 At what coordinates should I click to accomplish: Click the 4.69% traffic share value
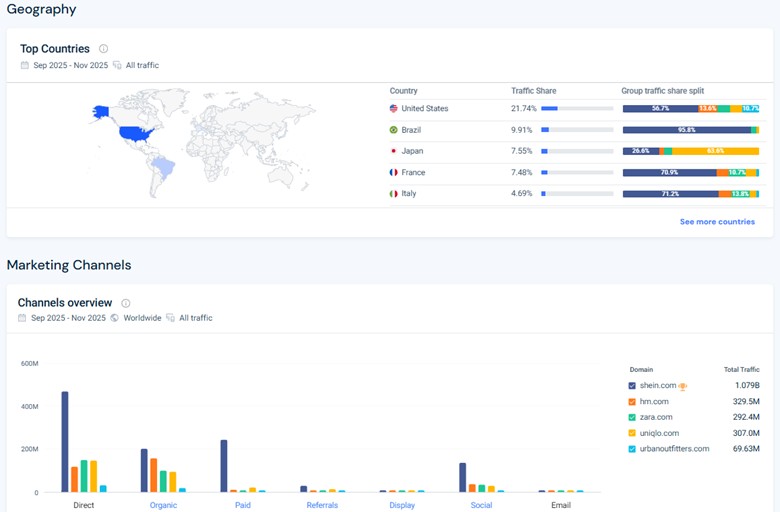(521, 194)
